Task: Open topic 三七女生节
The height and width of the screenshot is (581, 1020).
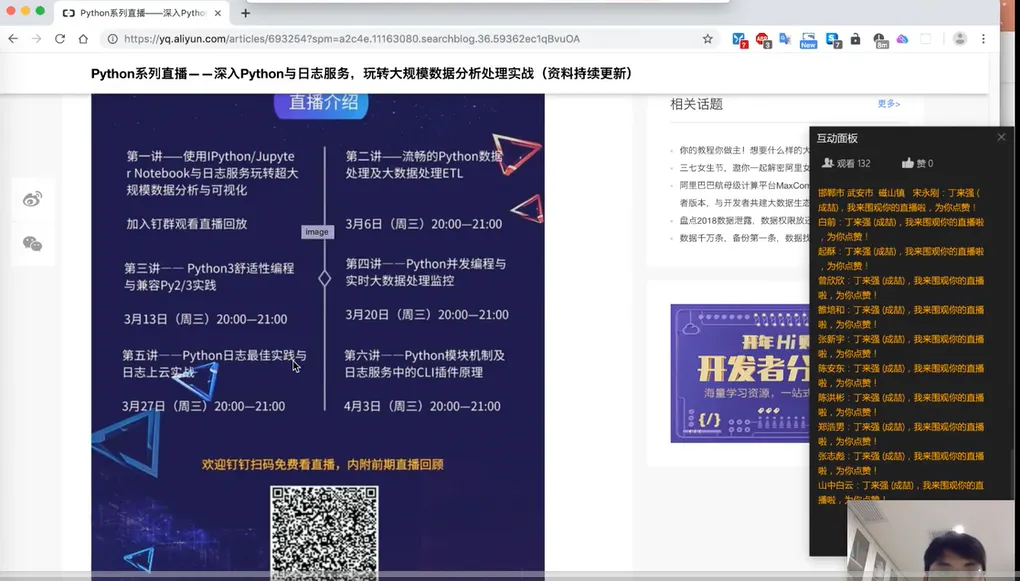Action: (x=745, y=168)
